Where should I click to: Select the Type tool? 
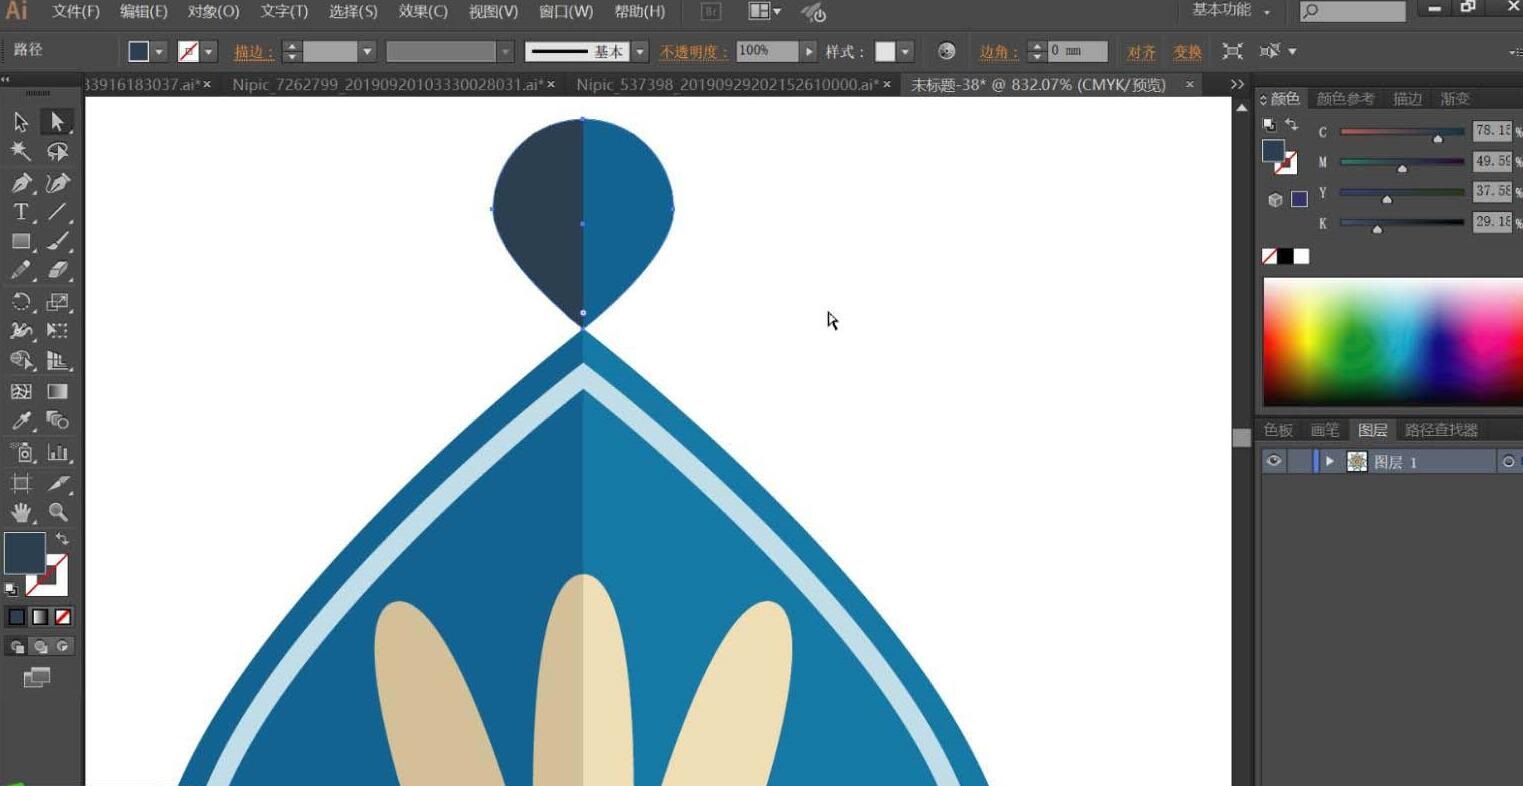pos(21,212)
